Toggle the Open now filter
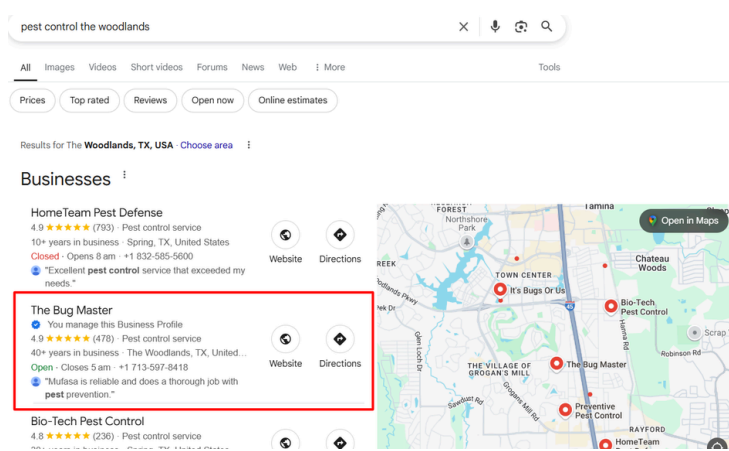Viewport: 729px width, 451px height. [212, 100]
